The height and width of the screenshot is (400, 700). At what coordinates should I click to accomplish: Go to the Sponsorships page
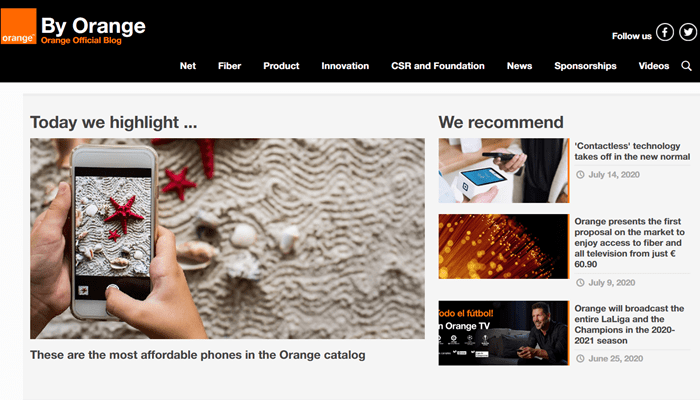[x=585, y=66]
